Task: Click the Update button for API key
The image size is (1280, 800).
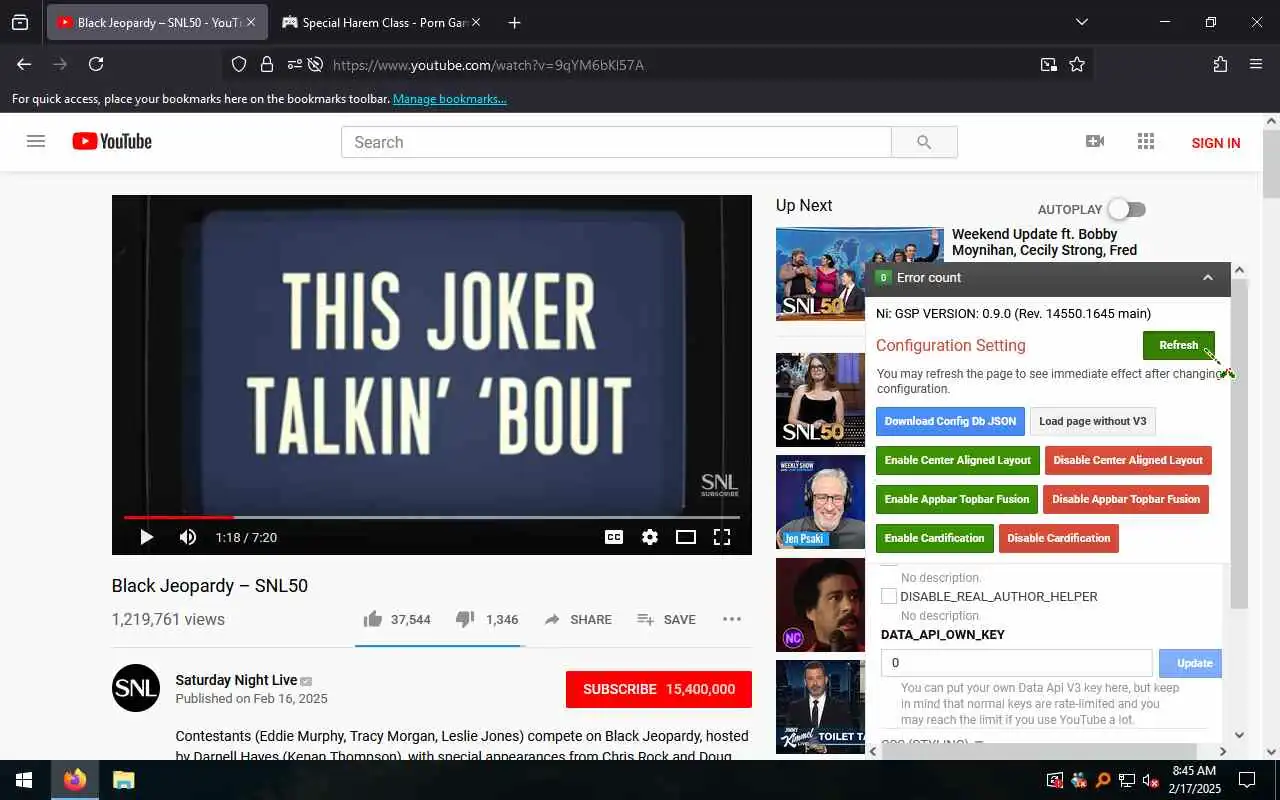Action: click(1191, 663)
